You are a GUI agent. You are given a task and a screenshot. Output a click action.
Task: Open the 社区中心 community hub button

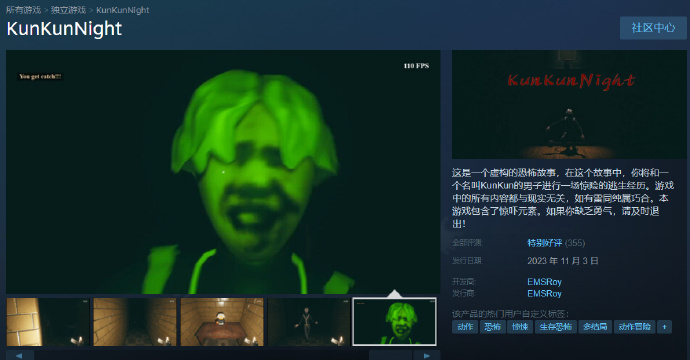coord(653,28)
